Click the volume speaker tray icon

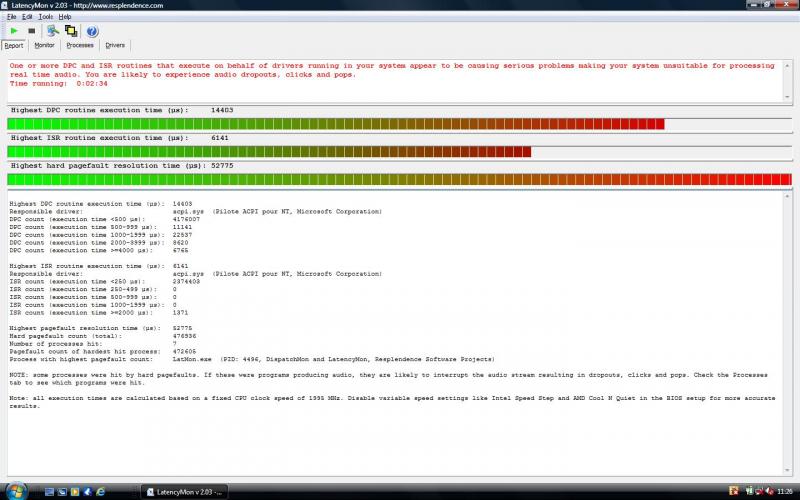770,491
